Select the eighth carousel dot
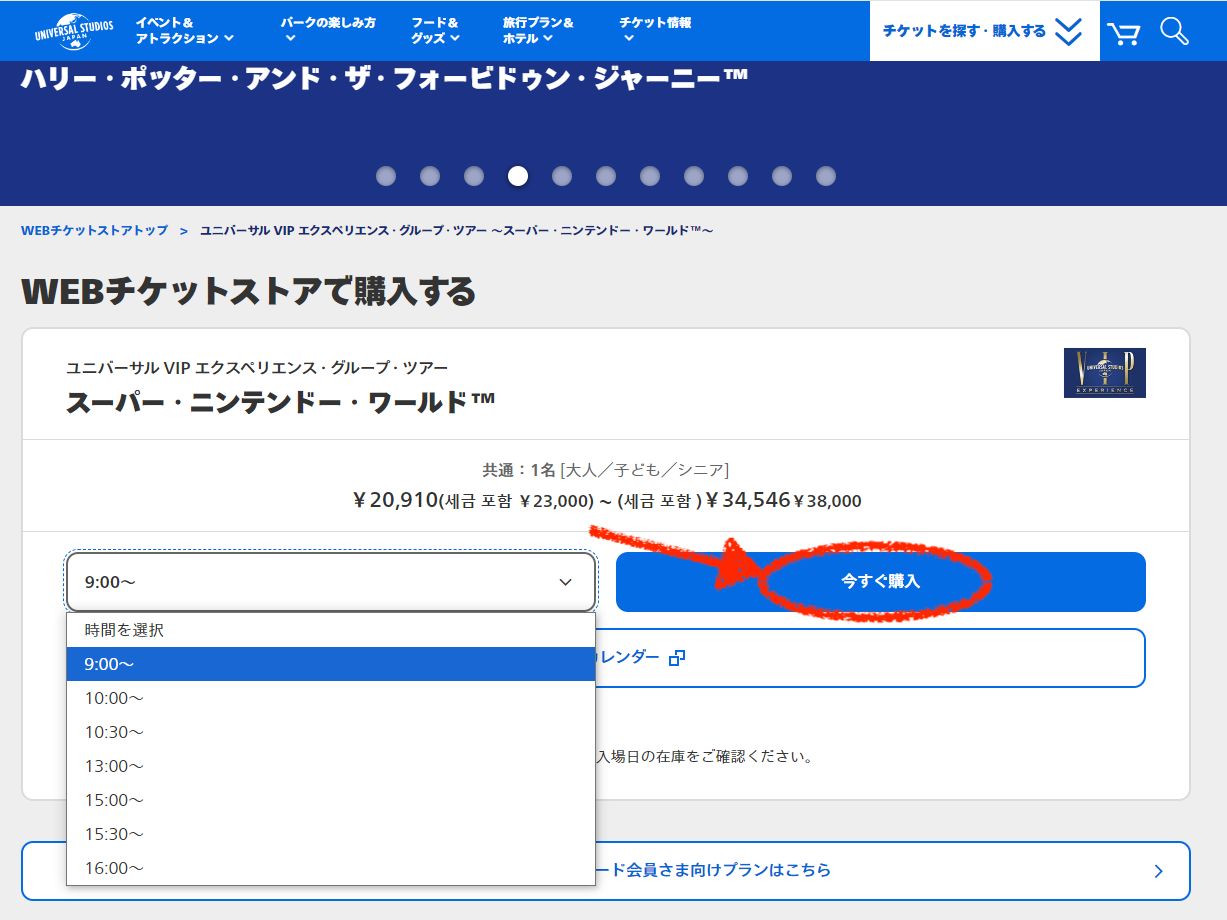 tap(694, 176)
